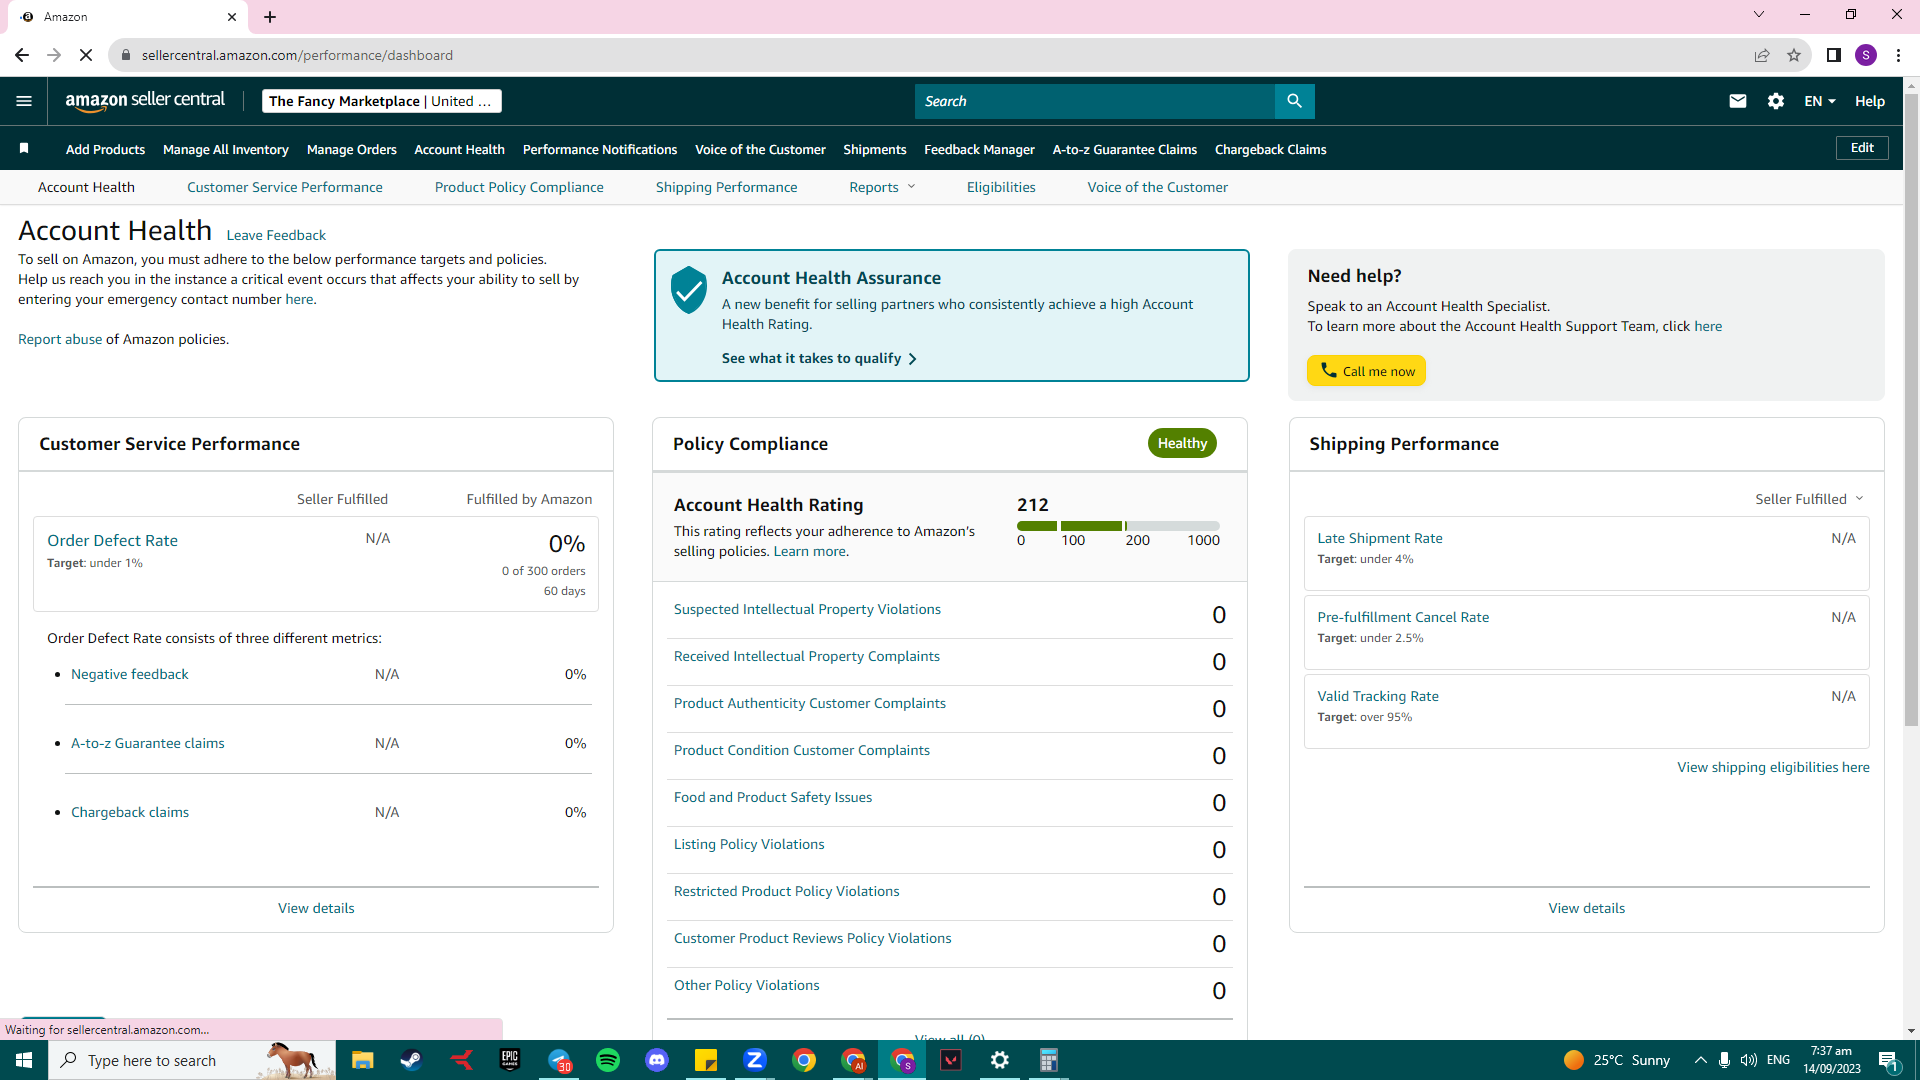This screenshot has width=1920, height=1080.
Task: Open Negative feedback metric link
Action: coord(130,674)
